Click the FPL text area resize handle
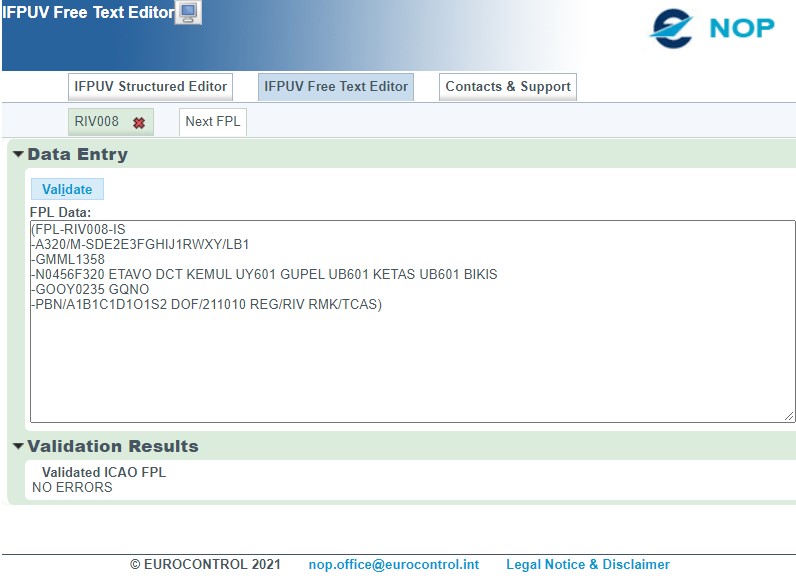The image size is (796, 587). (x=789, y=416)
